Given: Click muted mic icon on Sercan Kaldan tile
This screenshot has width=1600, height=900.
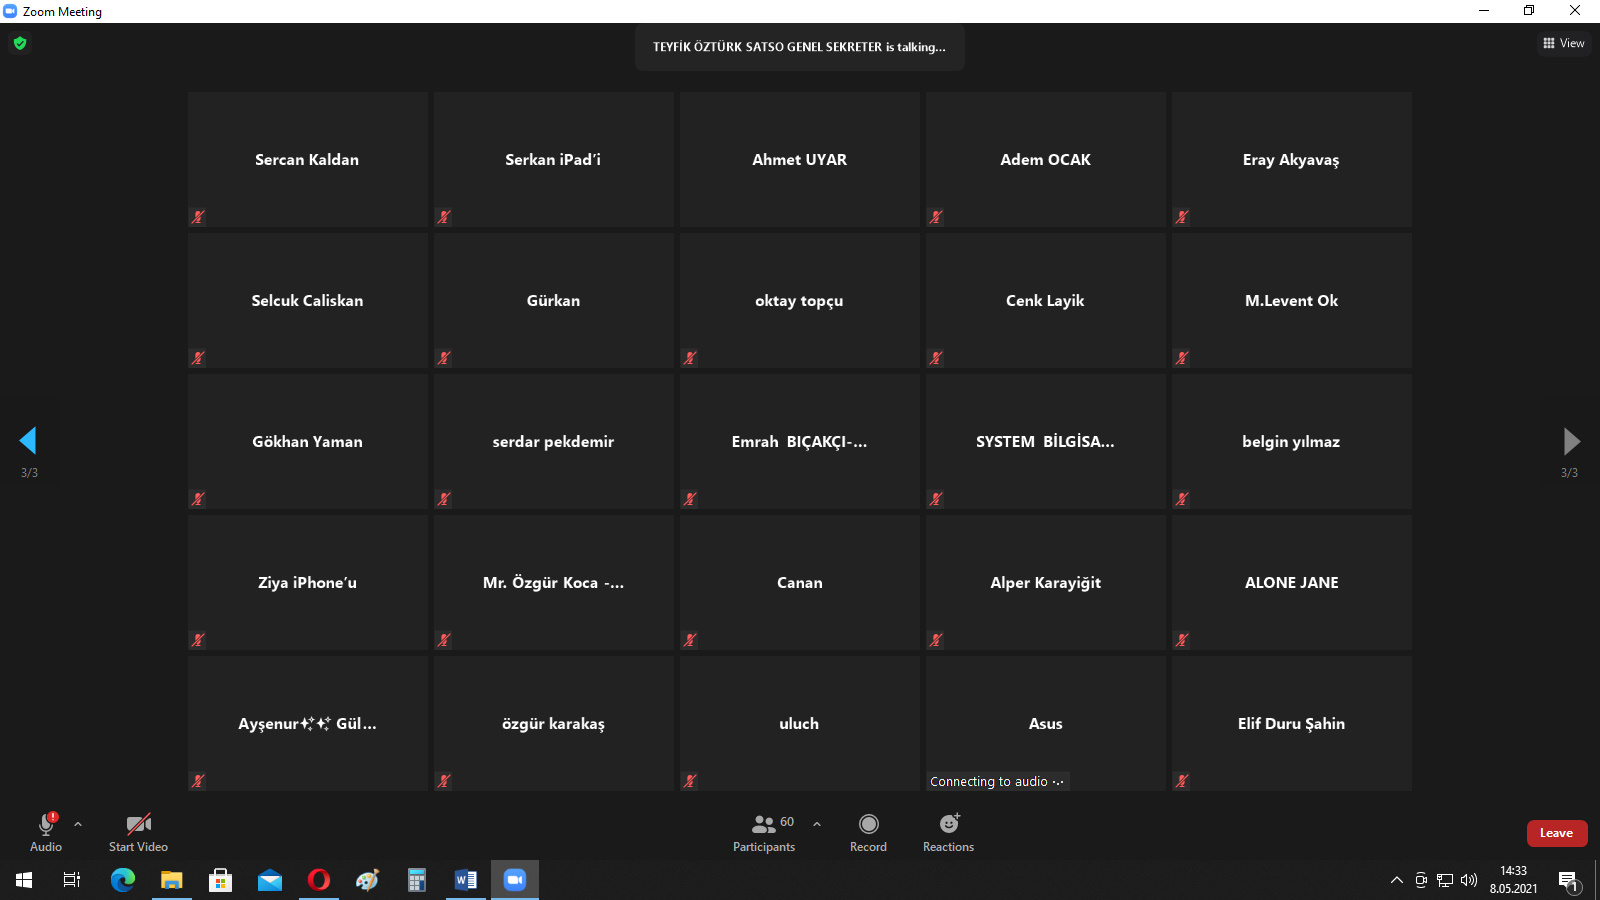Looking at the screenshot, I should 198,217.
